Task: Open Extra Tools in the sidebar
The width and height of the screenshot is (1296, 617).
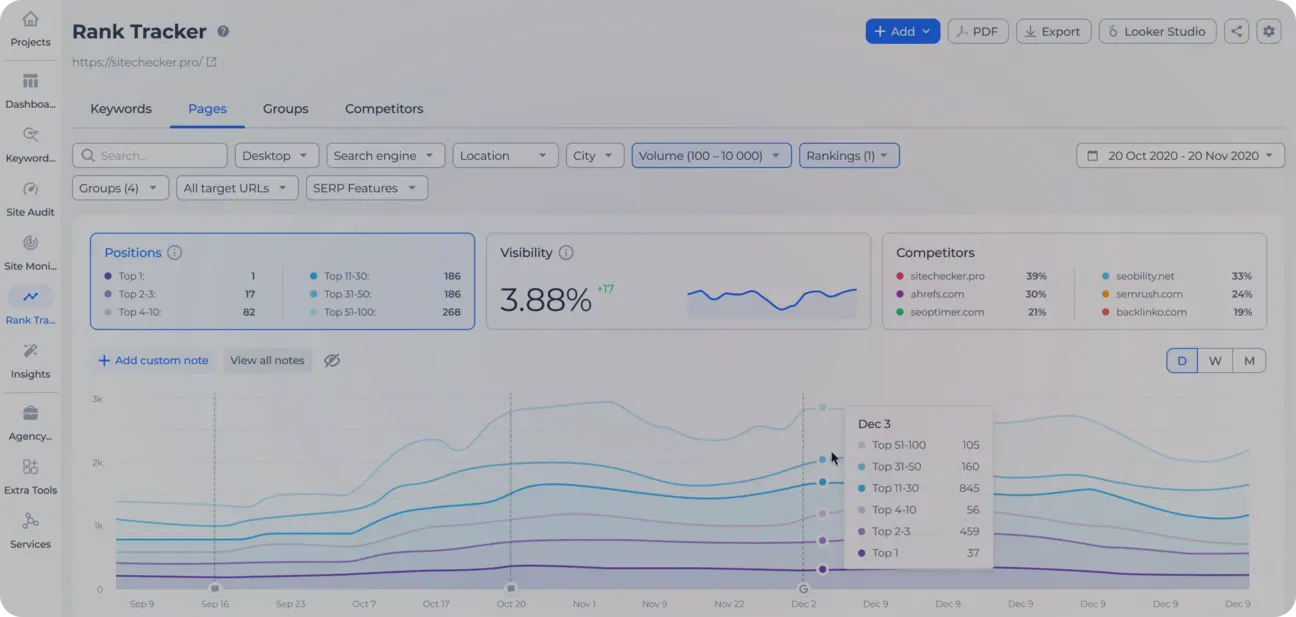Action: [x=30, y=468]
